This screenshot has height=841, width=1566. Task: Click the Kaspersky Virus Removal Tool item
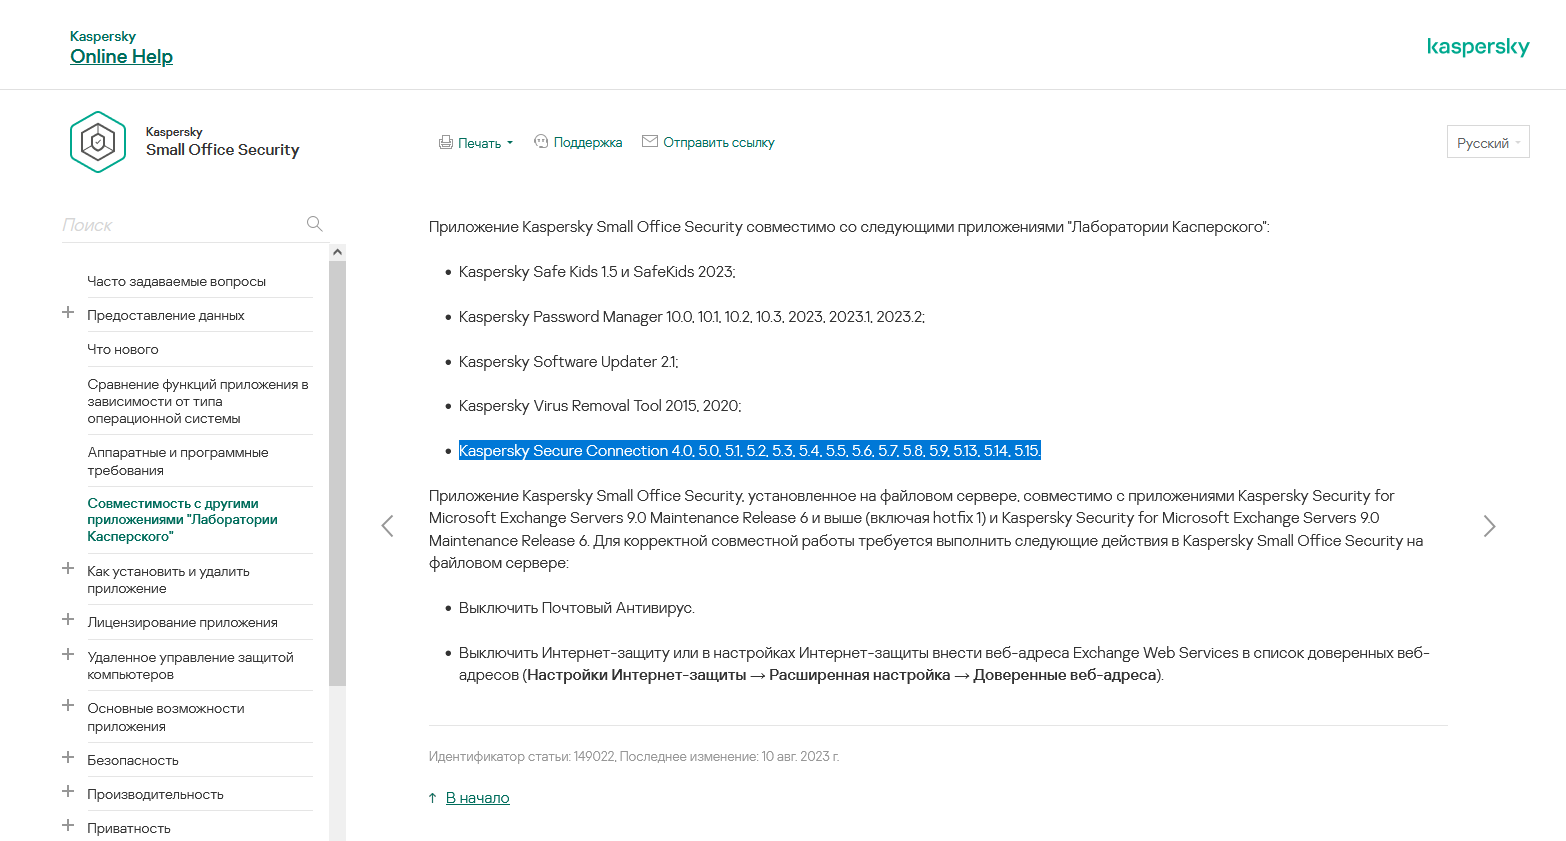(600, 406)
